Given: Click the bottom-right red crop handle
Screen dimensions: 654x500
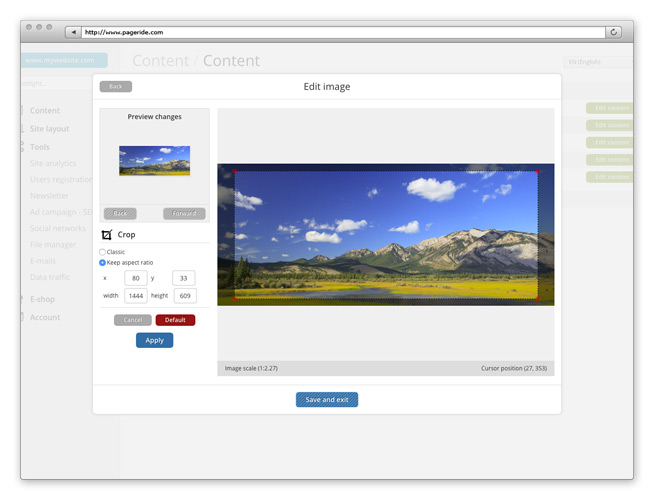Looking at the screenshot, I should [537, 298].
